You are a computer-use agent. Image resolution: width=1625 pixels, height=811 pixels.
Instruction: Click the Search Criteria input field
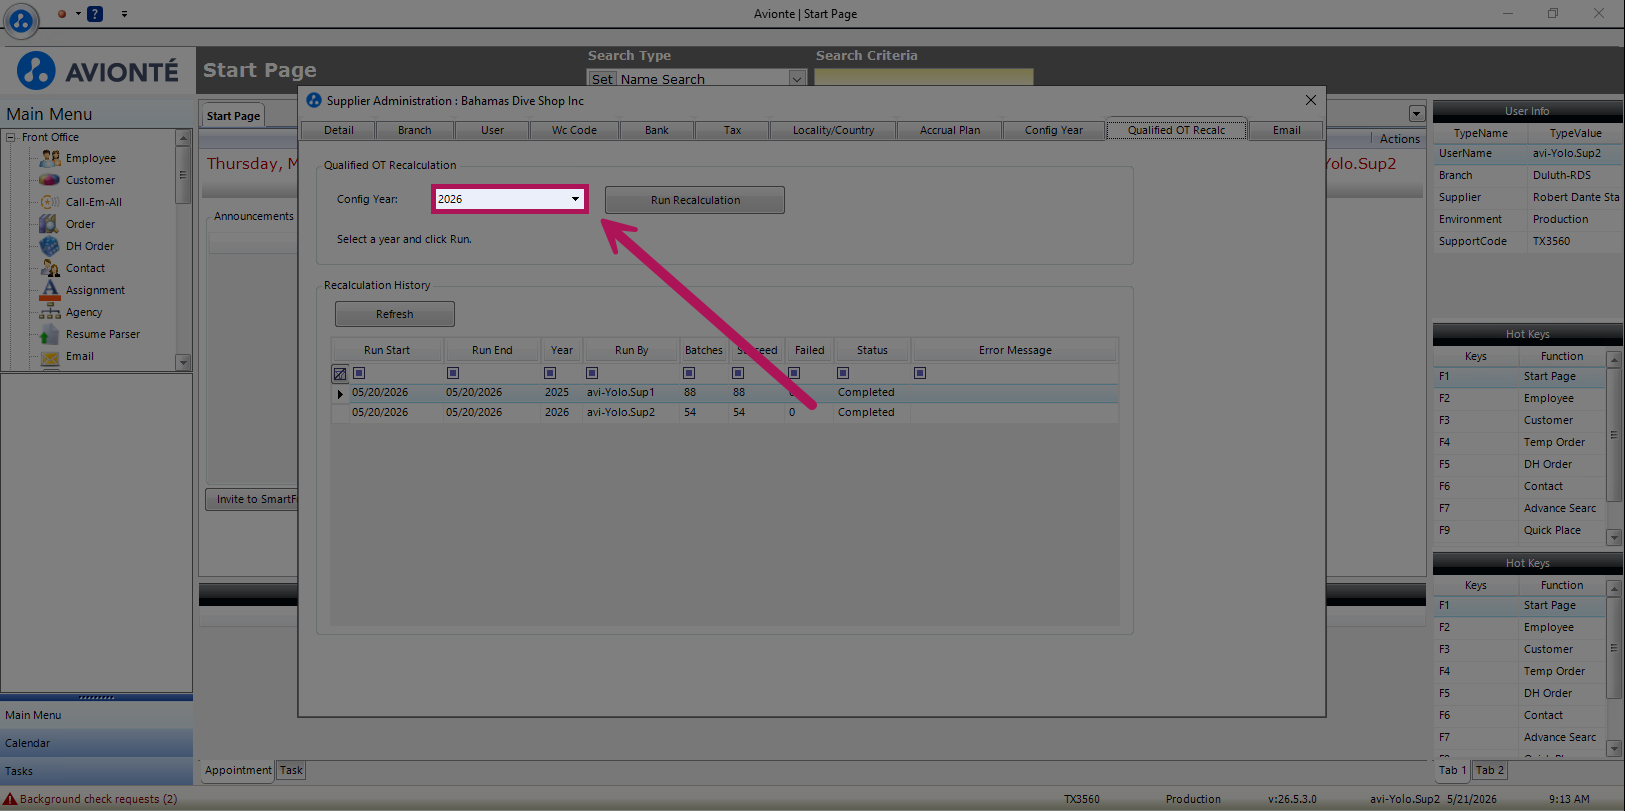pyautogui.click(x=924, y=77)
